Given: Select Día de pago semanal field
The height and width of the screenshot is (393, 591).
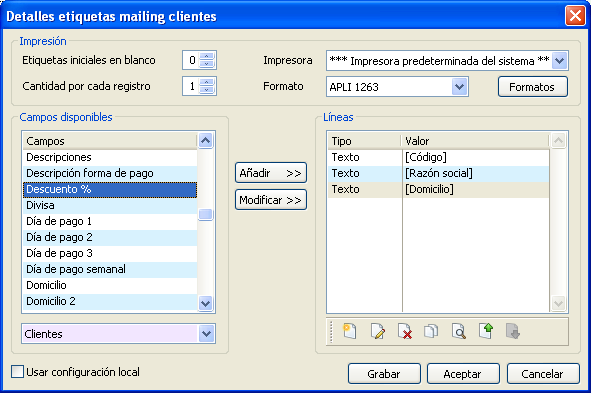Looking at the screenshot, I should pos(110,269).
